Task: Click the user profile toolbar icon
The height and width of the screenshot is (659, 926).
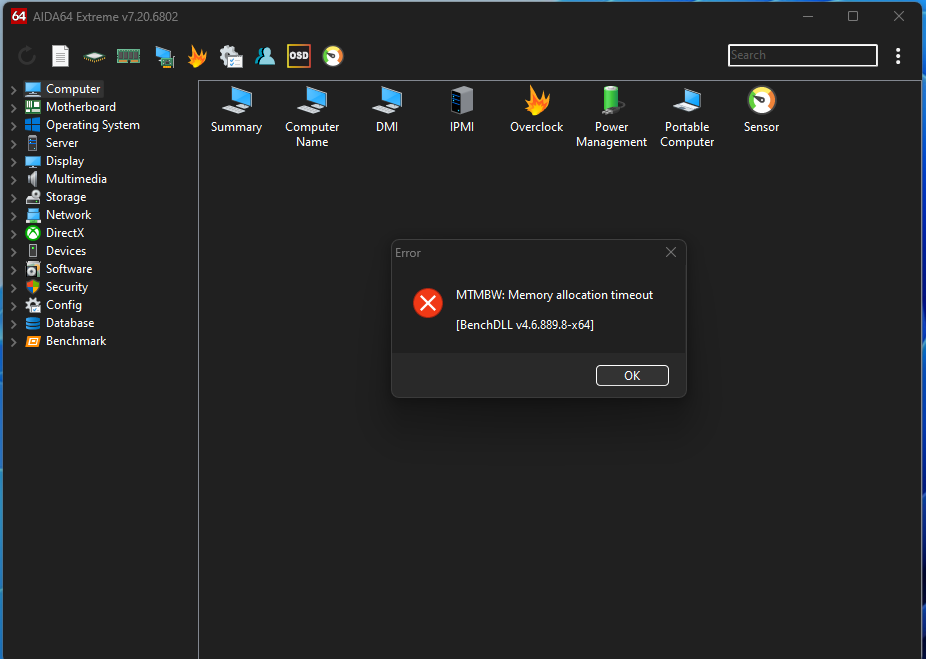Action: [x=265, y=56]
